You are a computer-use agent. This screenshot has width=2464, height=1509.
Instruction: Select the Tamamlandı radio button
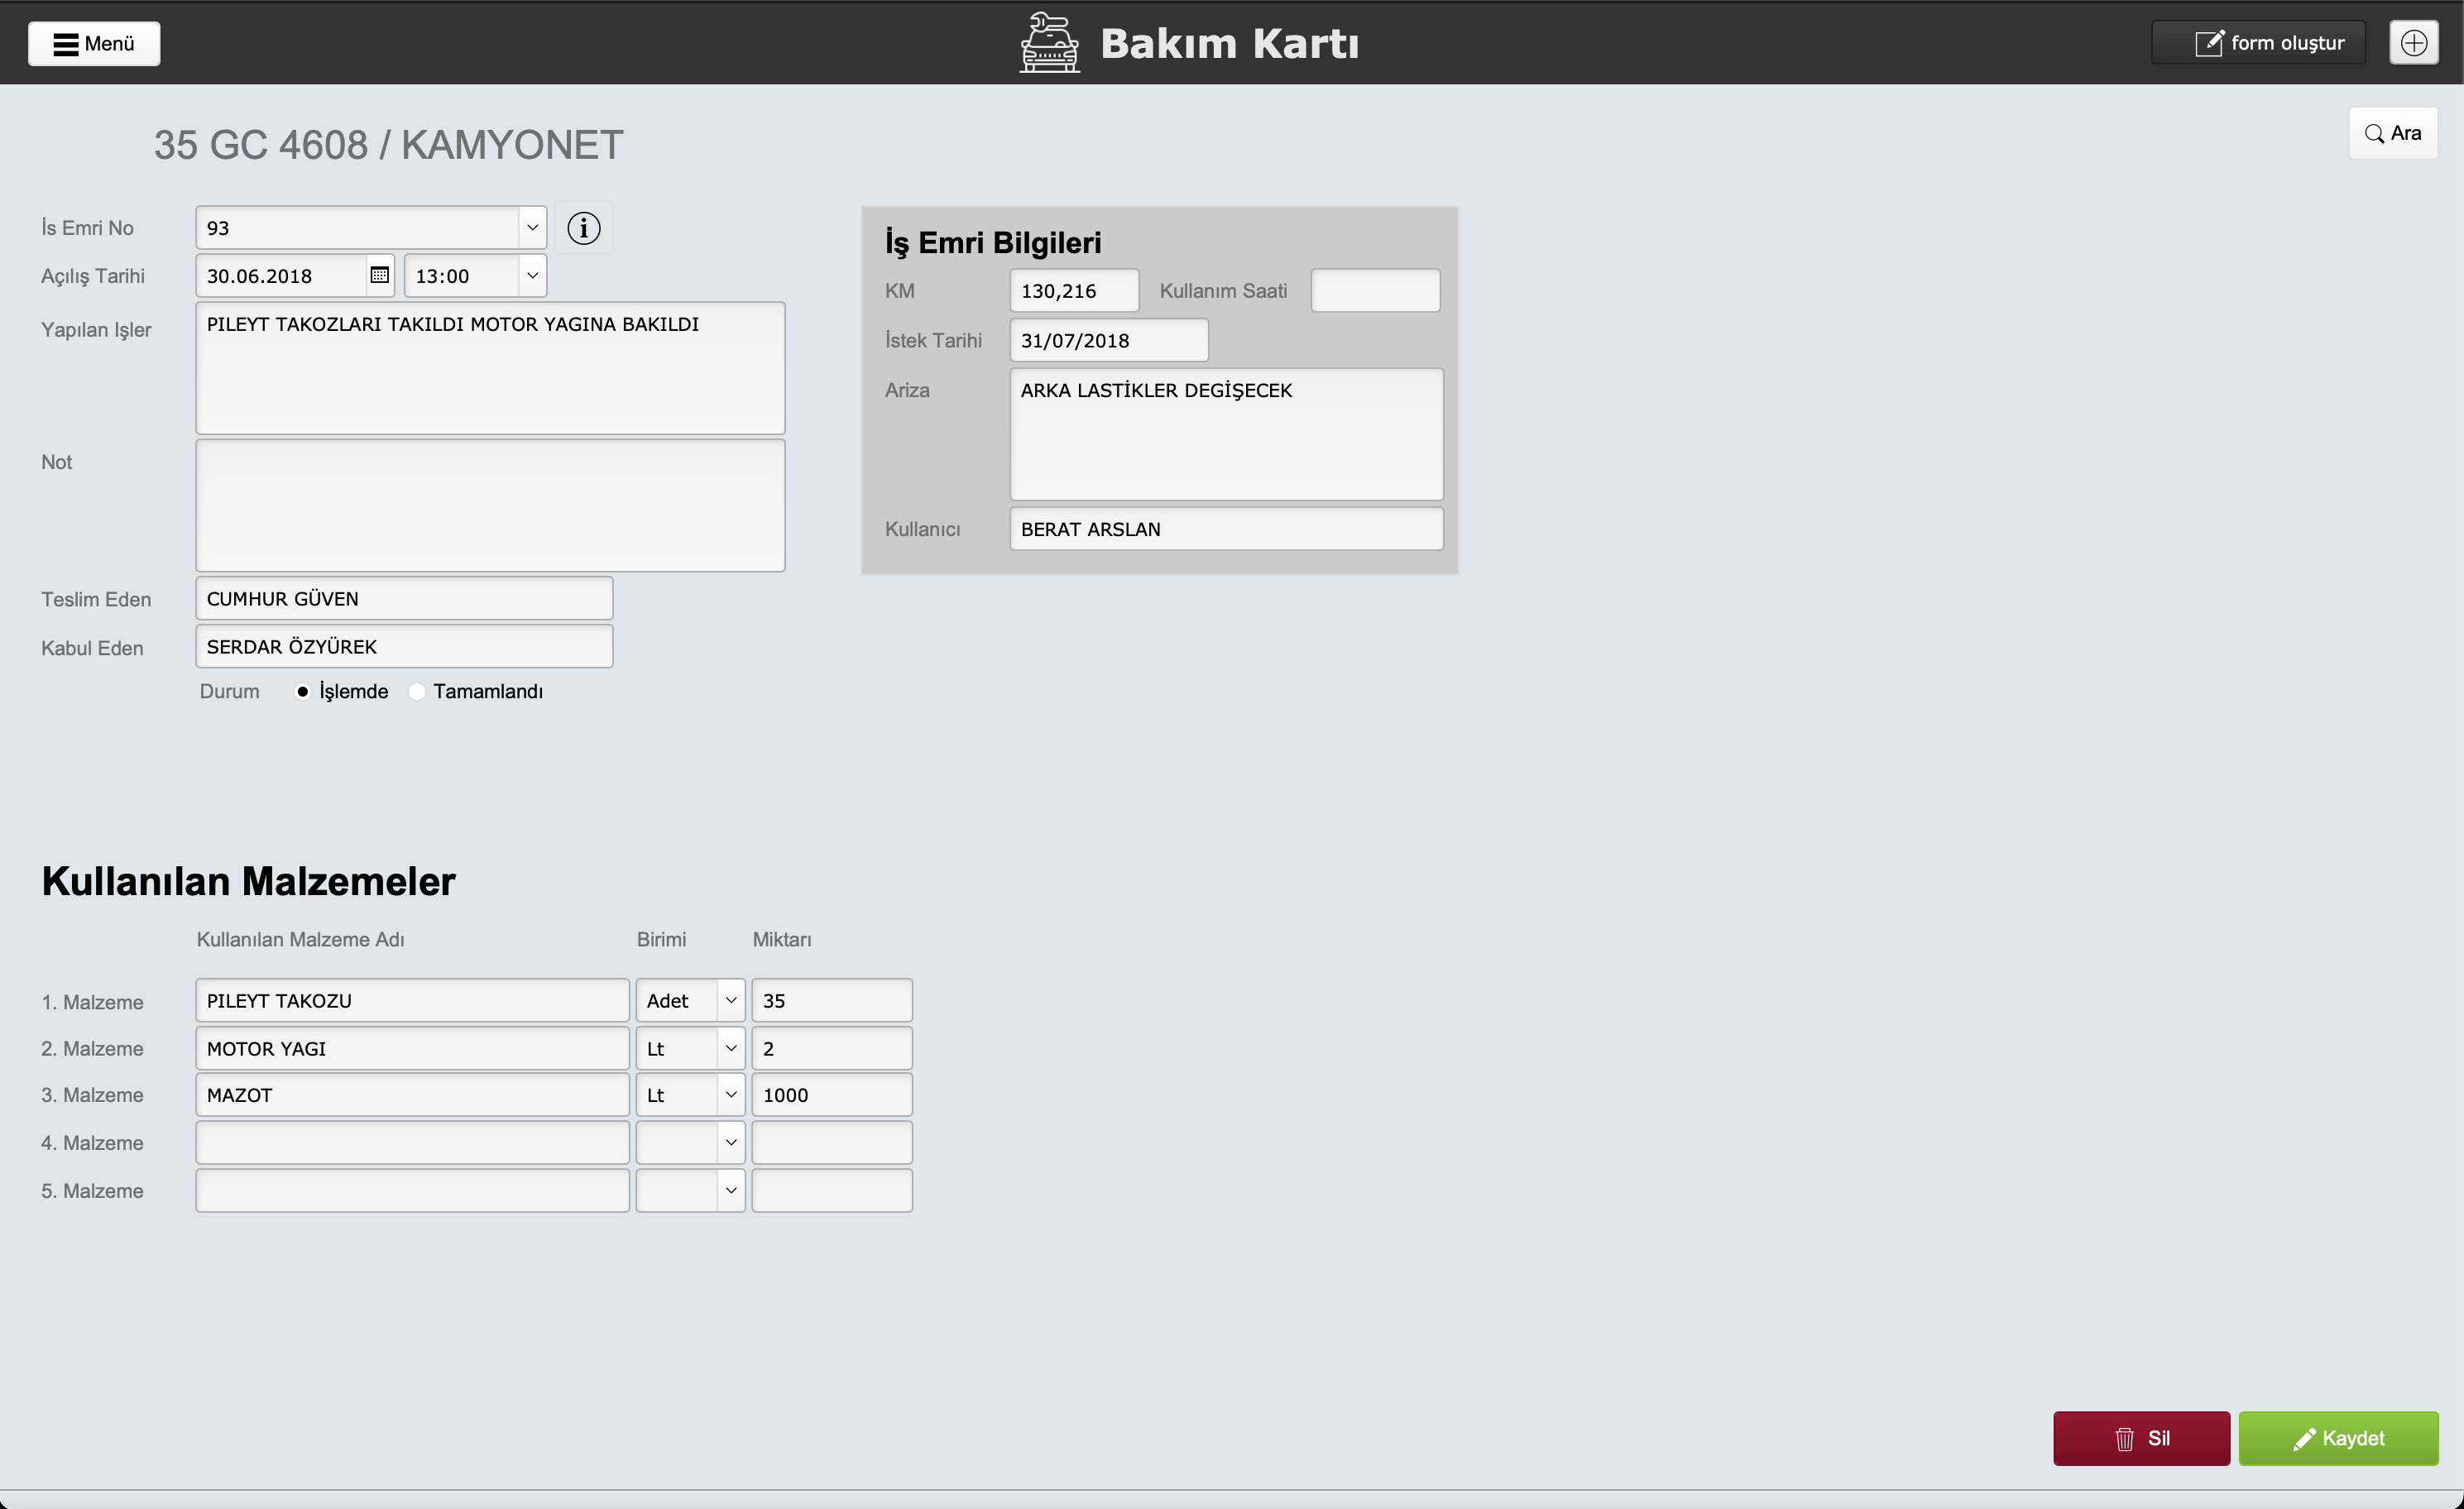coord(417,691)
